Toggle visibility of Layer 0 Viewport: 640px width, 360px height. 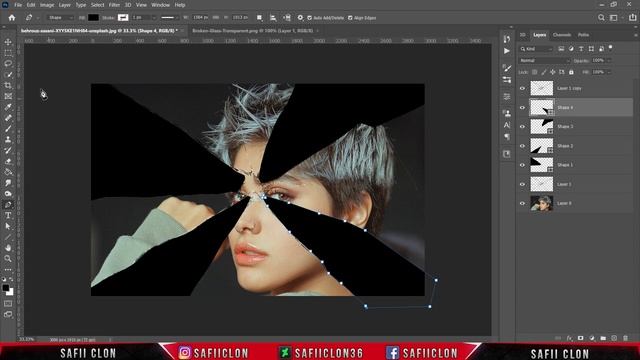coord(522,203)
